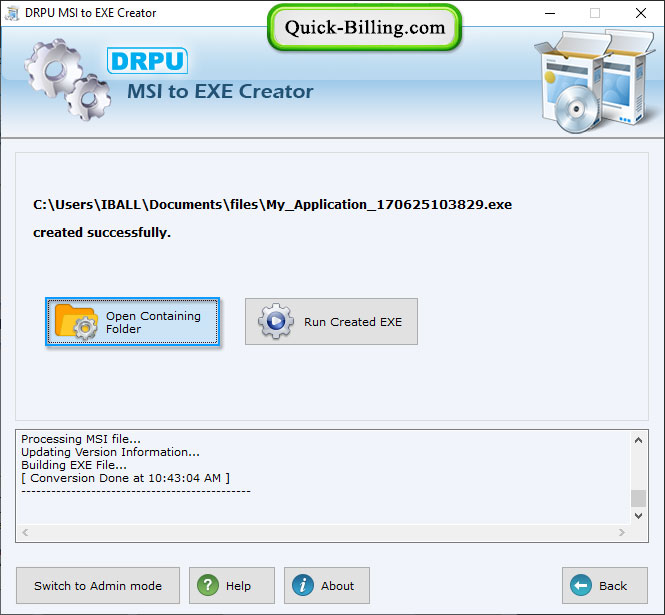
Task: Select the 'Conversion Done at 10:43:04 AM' line
Action: 126,478
